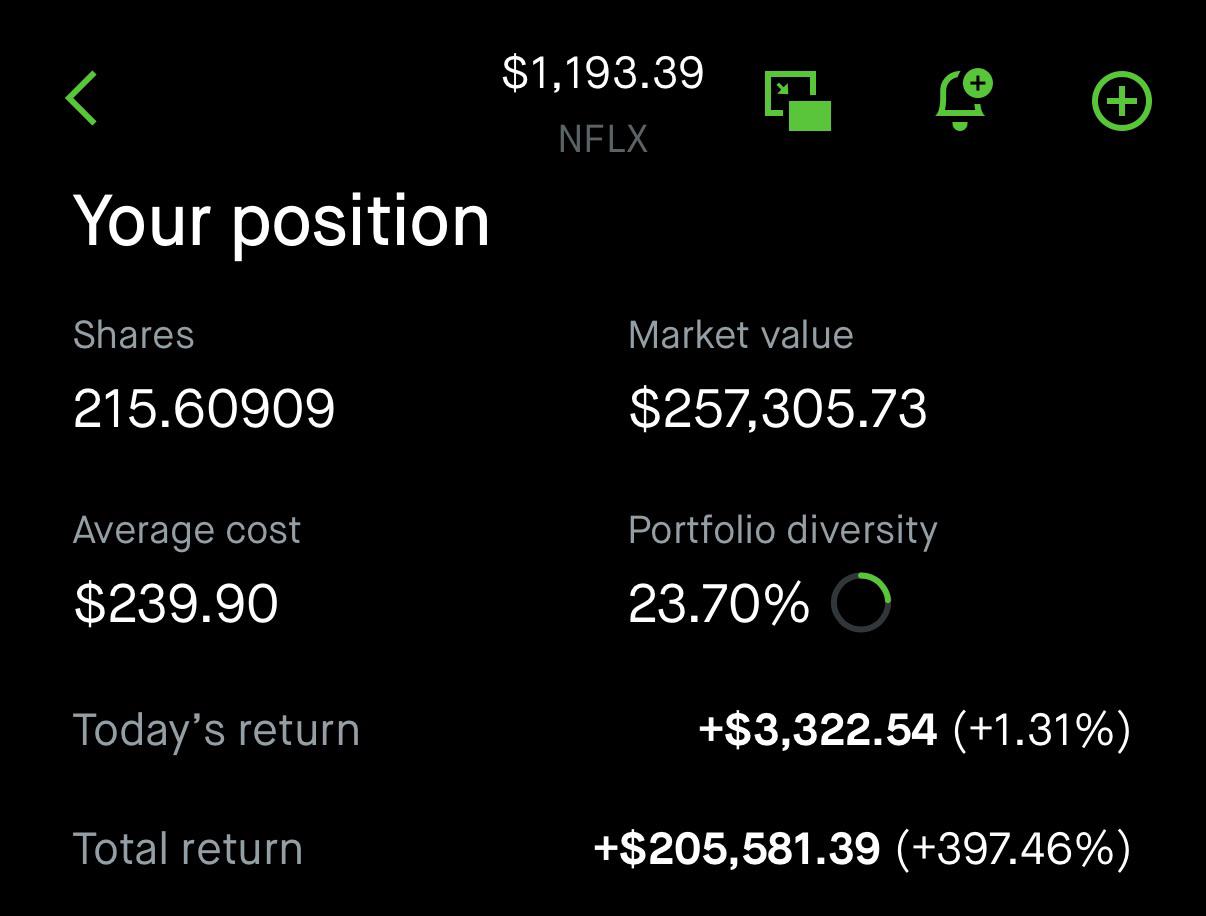The width and height of the screenshot is (1206, 916).
Task: Tap the plus circle to add to list
Action: click(1121, 102)
